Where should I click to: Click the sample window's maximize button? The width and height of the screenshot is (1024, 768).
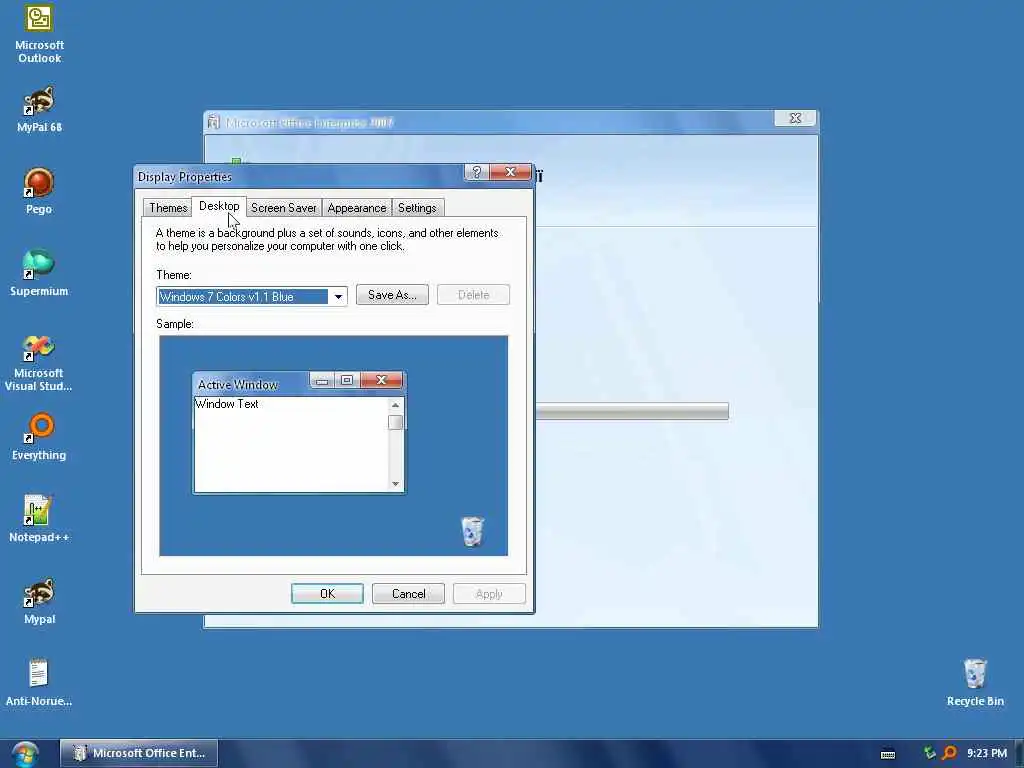347,380
